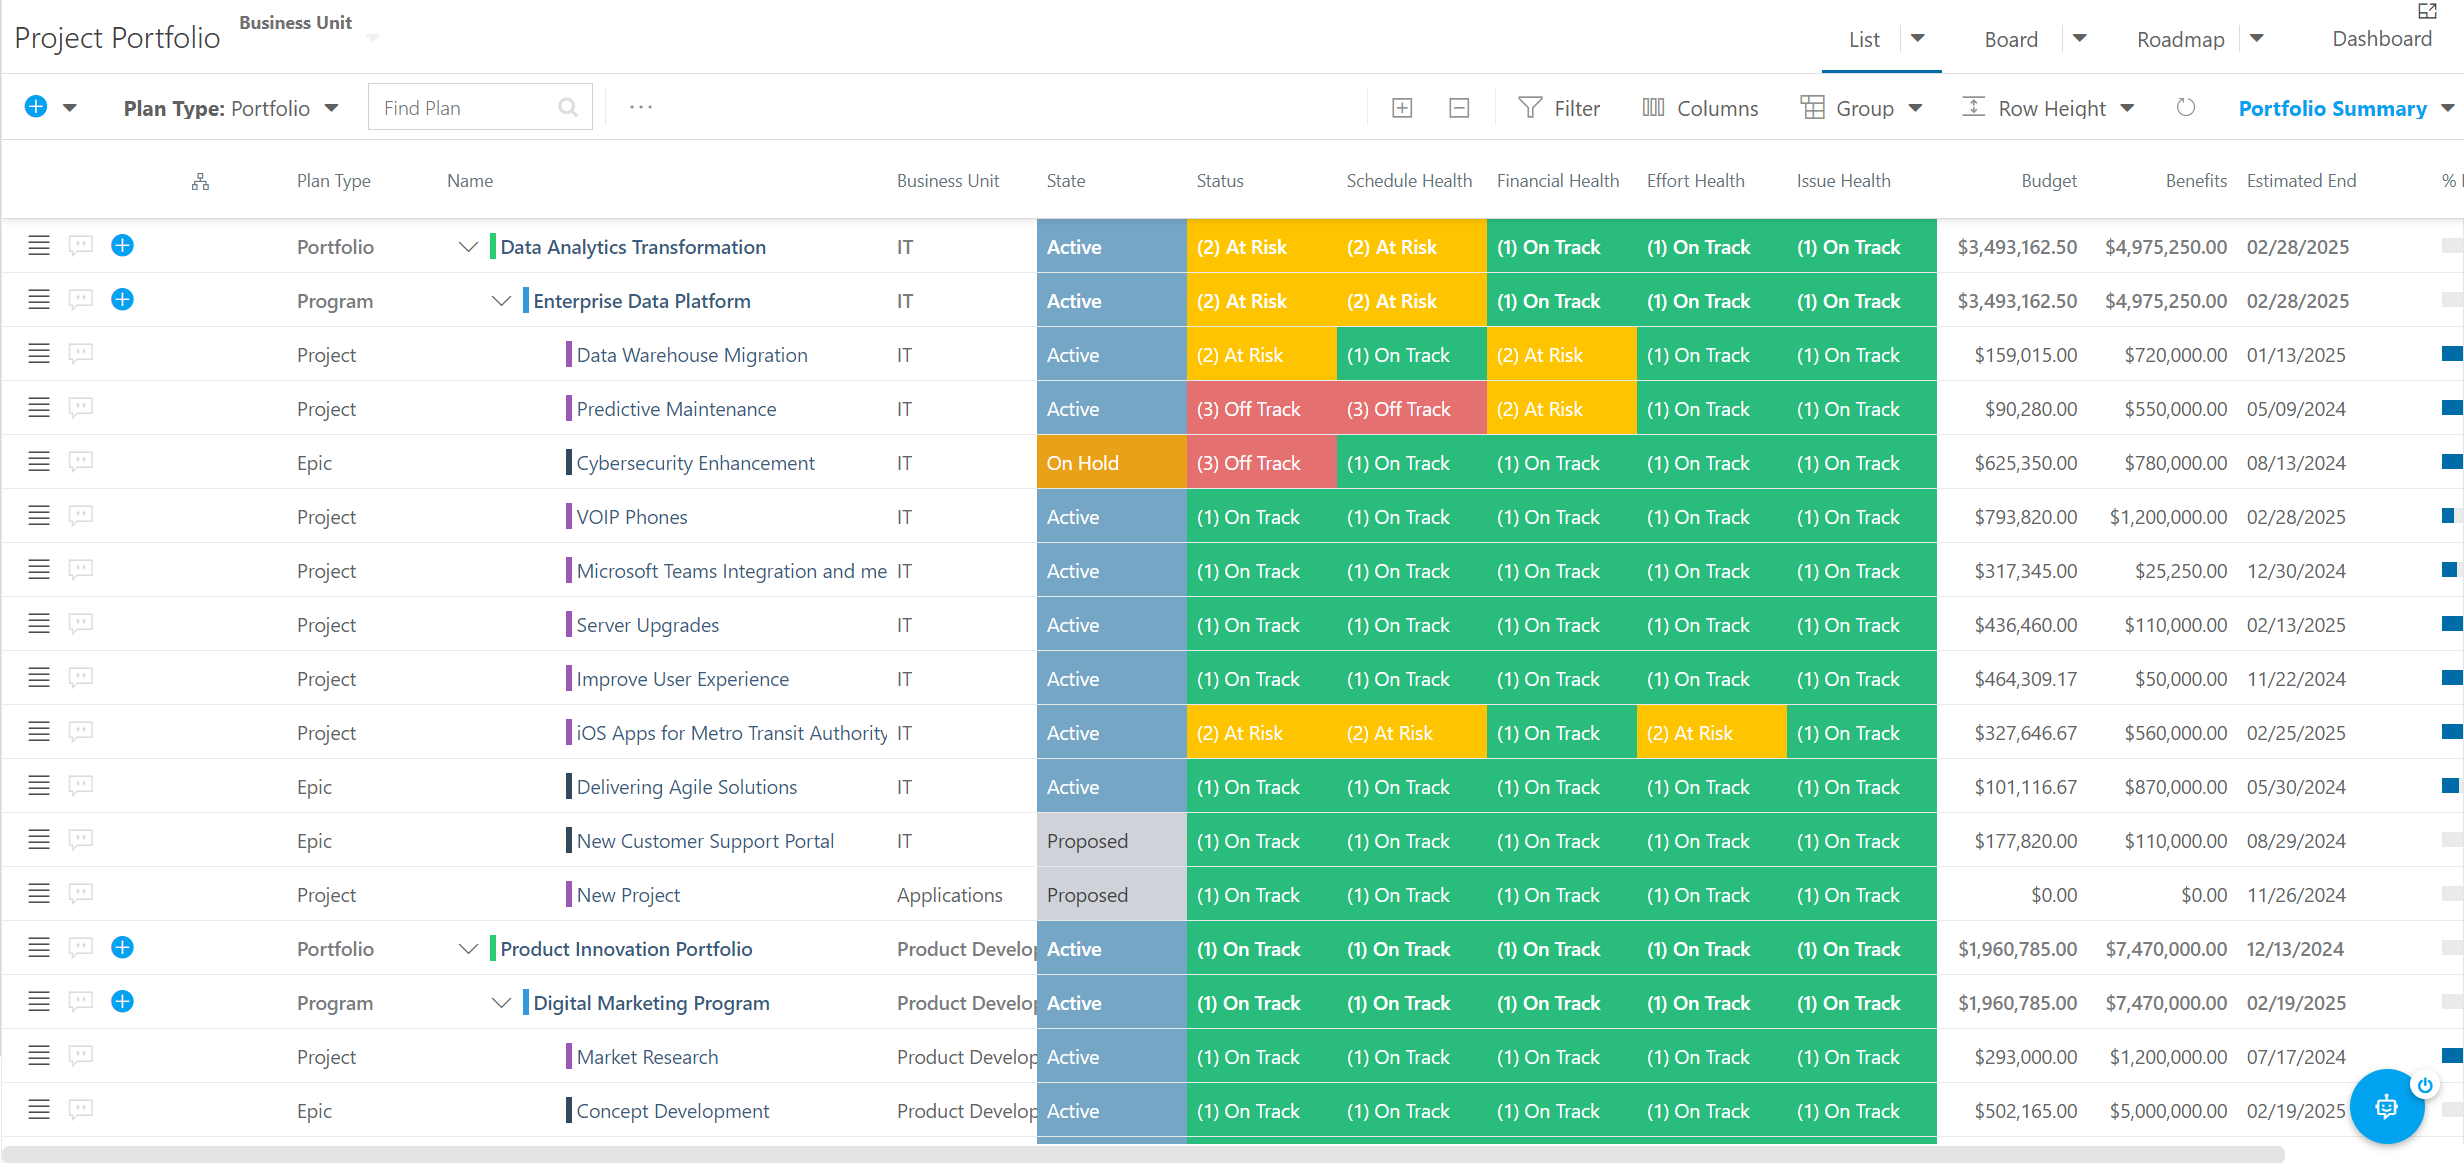Viewport: 2464px width, 1163px height.
Task: Switch to the Roadmap tab
Action: [x=2180, y=39]
